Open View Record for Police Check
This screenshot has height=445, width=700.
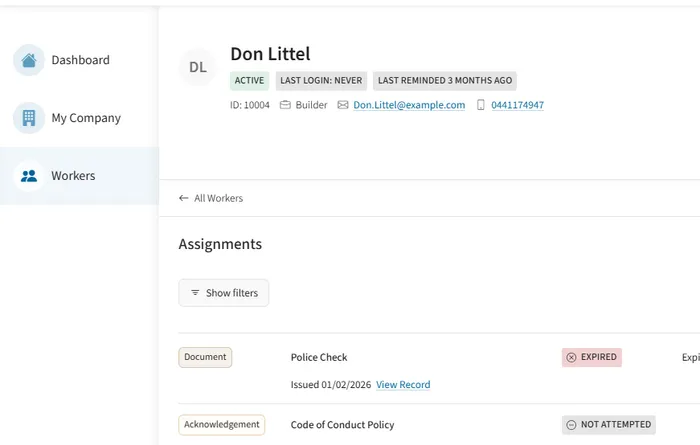(x=403, y=385)
